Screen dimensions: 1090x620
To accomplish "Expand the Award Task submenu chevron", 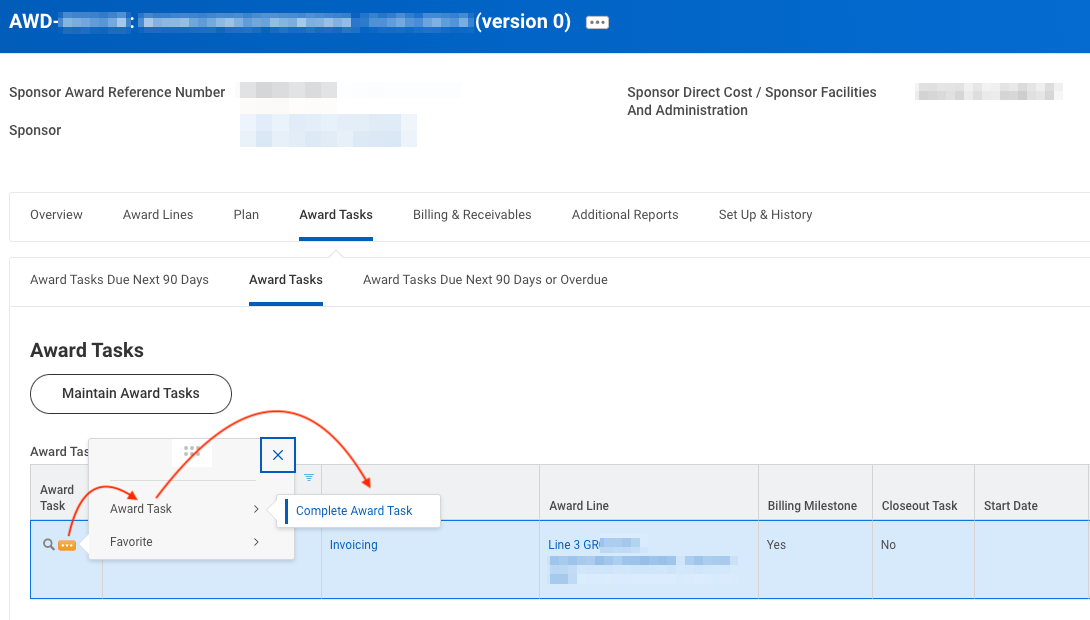I will pos(257,509).
